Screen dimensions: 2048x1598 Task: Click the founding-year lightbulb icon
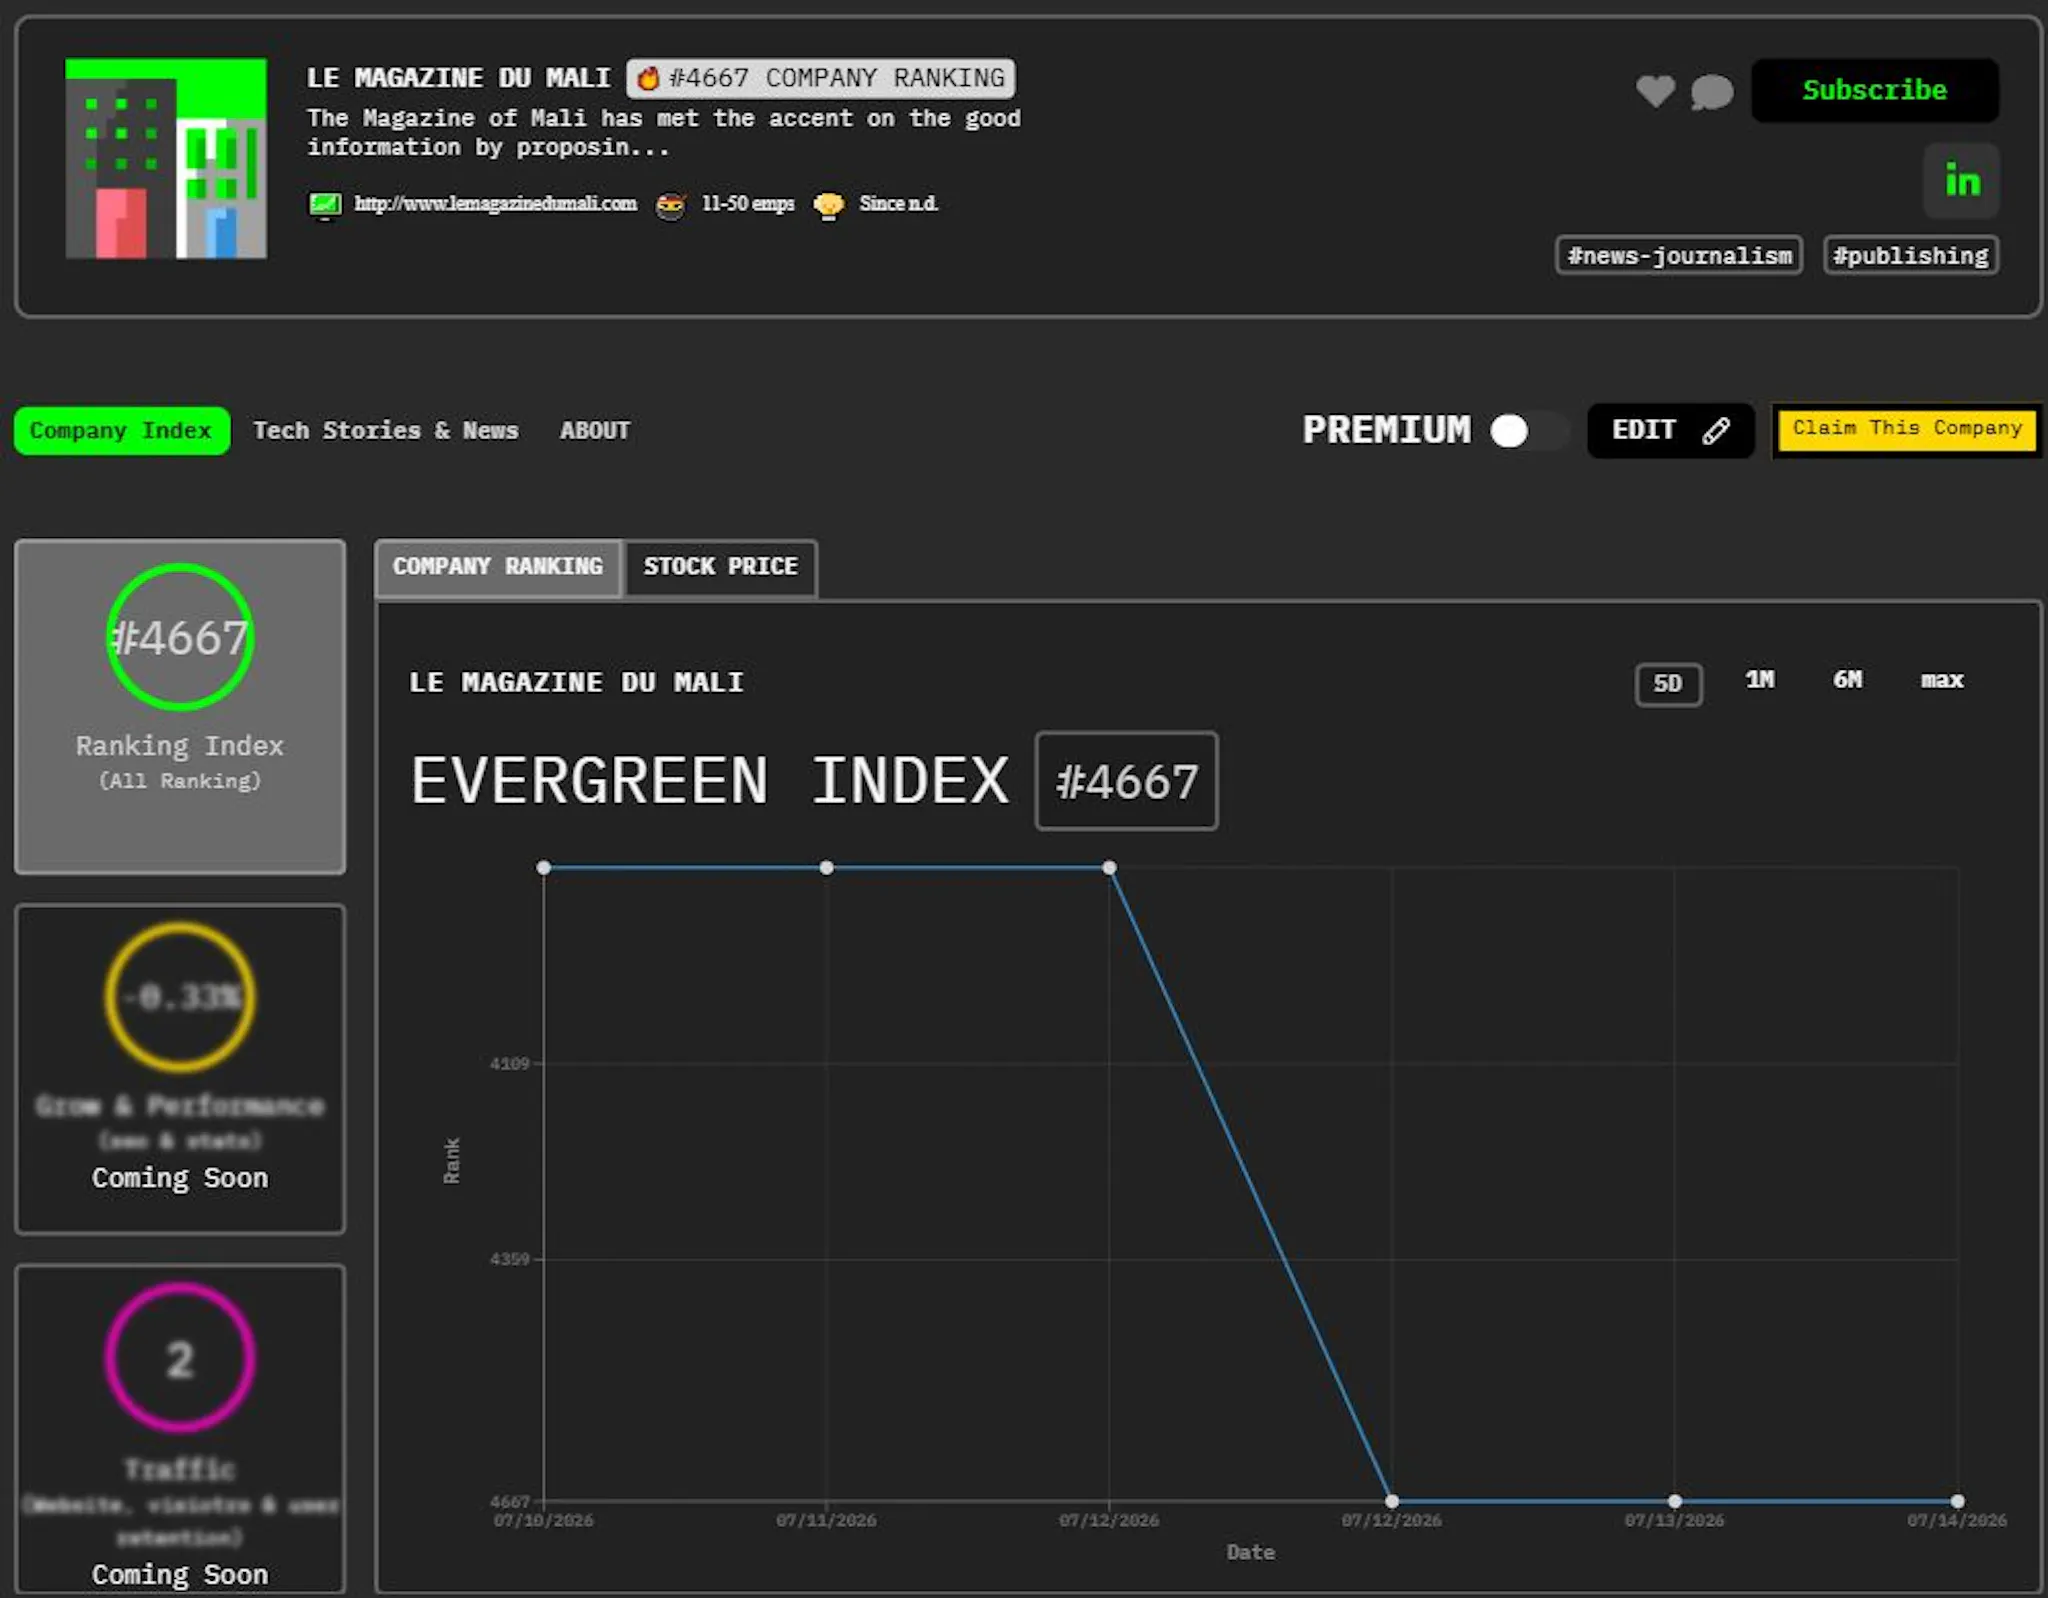point(828,205)
